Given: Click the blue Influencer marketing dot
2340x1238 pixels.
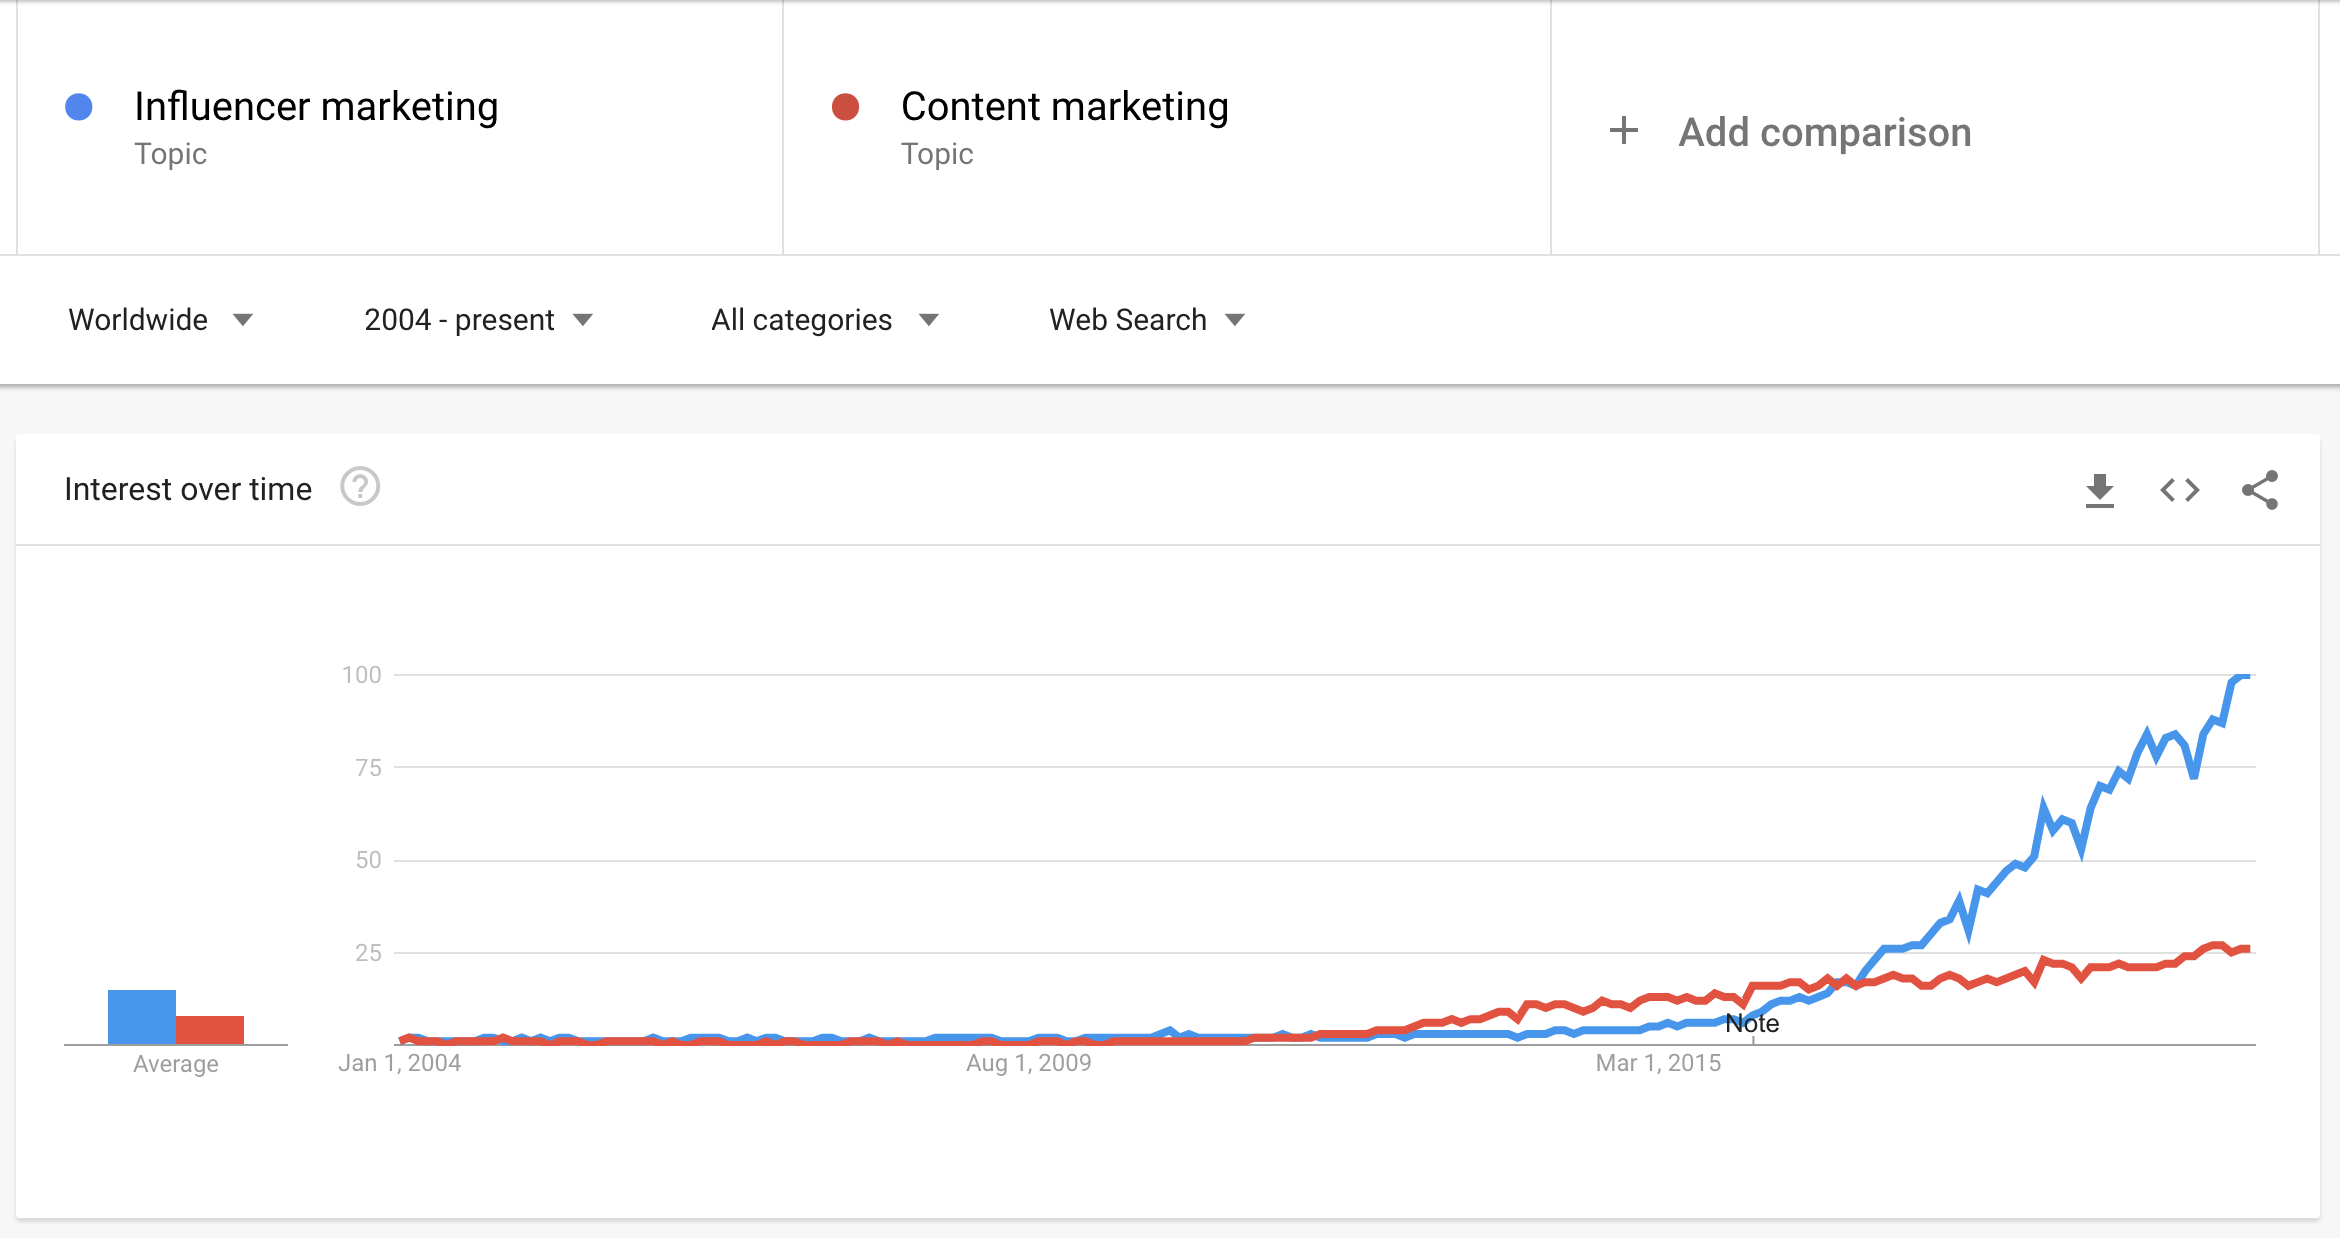Looking at the screenshot, I should coord(79,105).
